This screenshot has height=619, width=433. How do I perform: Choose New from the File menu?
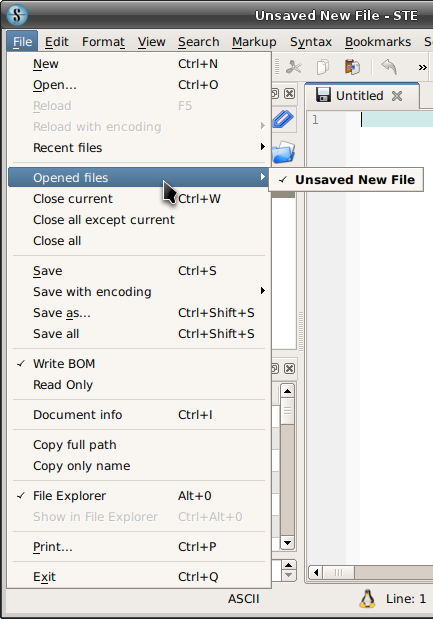click(139, 64)
